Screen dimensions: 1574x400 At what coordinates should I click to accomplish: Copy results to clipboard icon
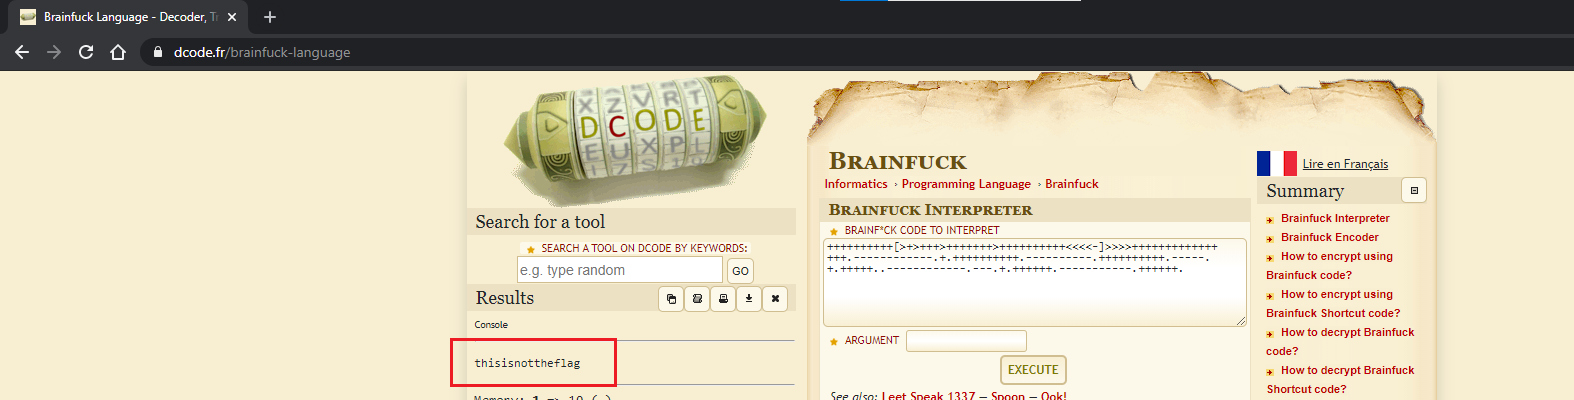pyautogui.click(x=672, y=298)
